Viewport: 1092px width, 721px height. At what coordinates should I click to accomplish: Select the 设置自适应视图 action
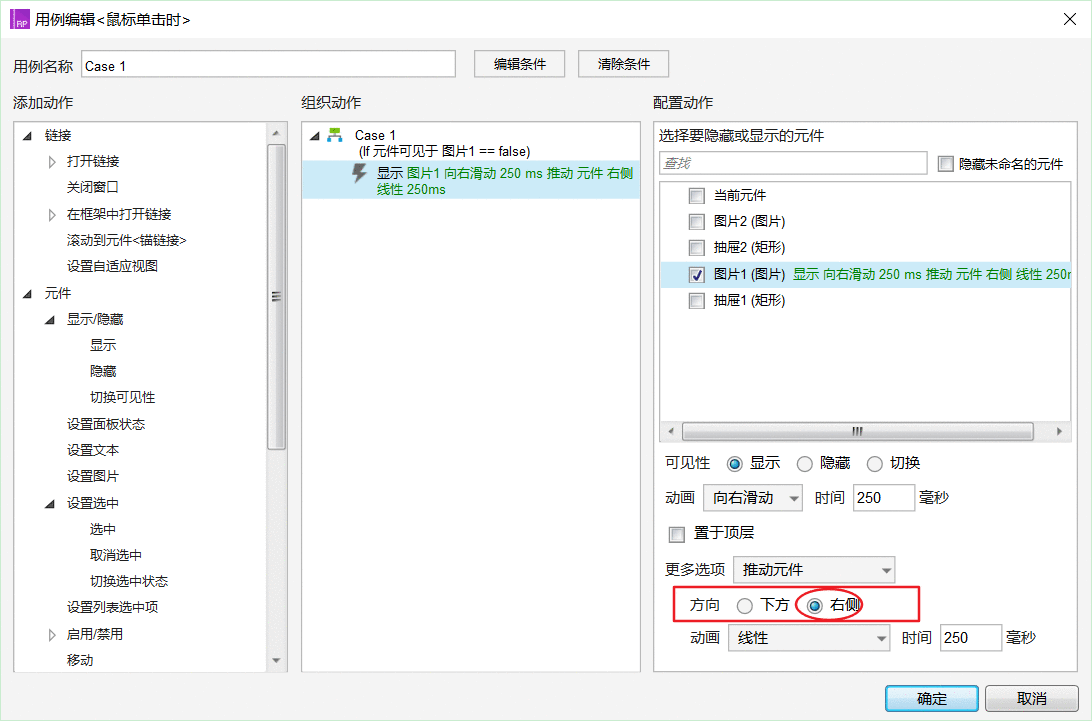pyautogui.click(x=112, y=266)
